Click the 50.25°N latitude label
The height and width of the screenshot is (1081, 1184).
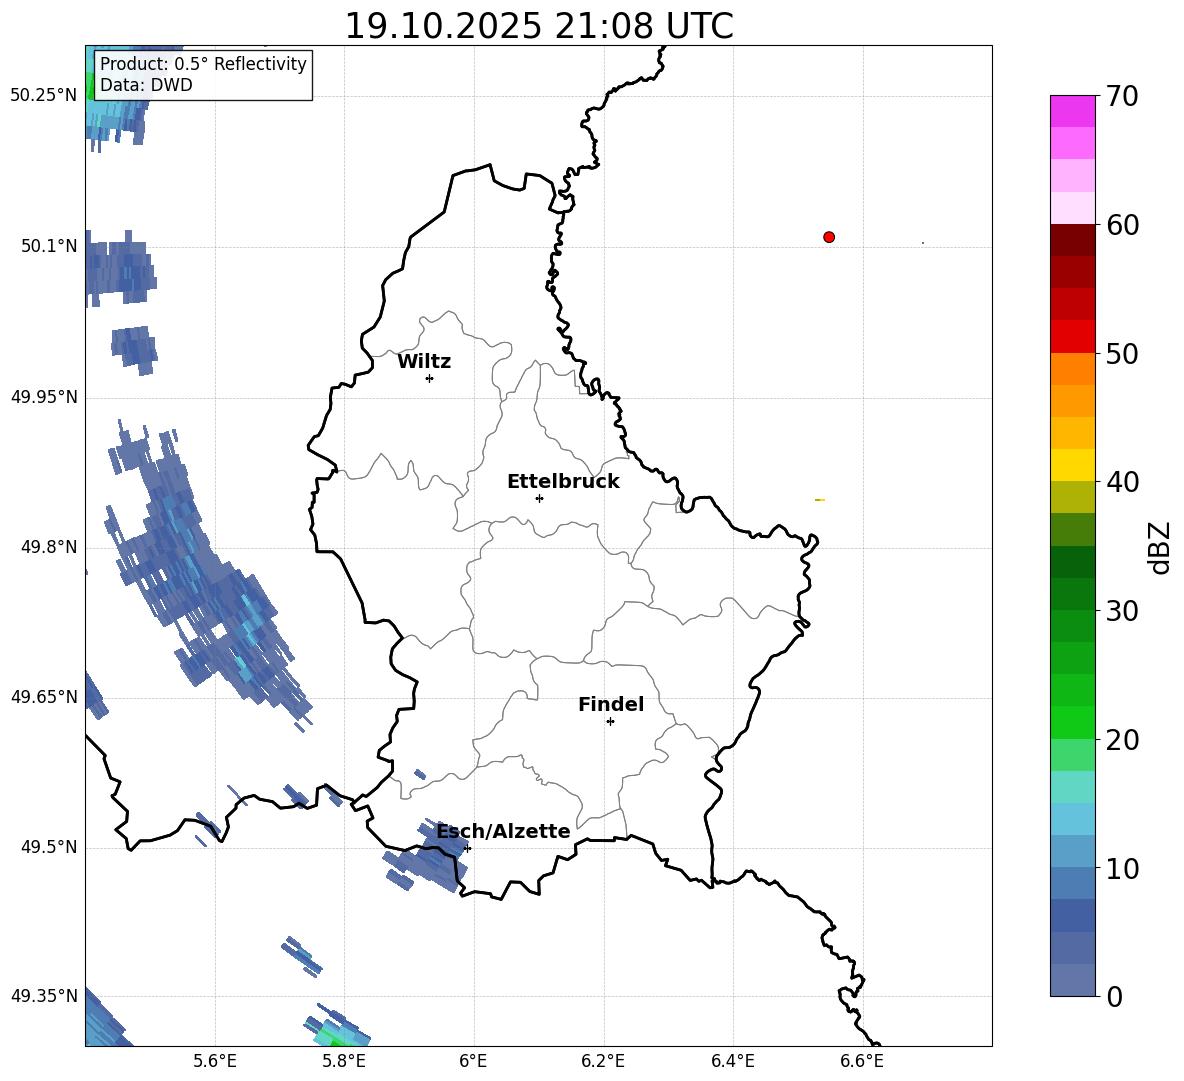44,96
